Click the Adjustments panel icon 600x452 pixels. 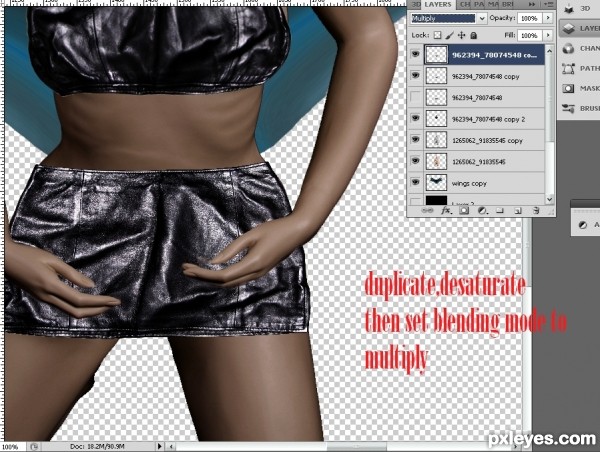[583, 225]
